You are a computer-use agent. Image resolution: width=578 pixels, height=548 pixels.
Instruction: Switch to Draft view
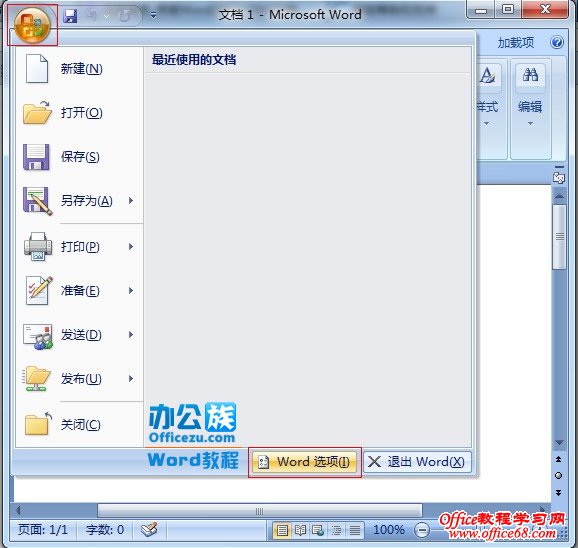[x=355, y=530]
